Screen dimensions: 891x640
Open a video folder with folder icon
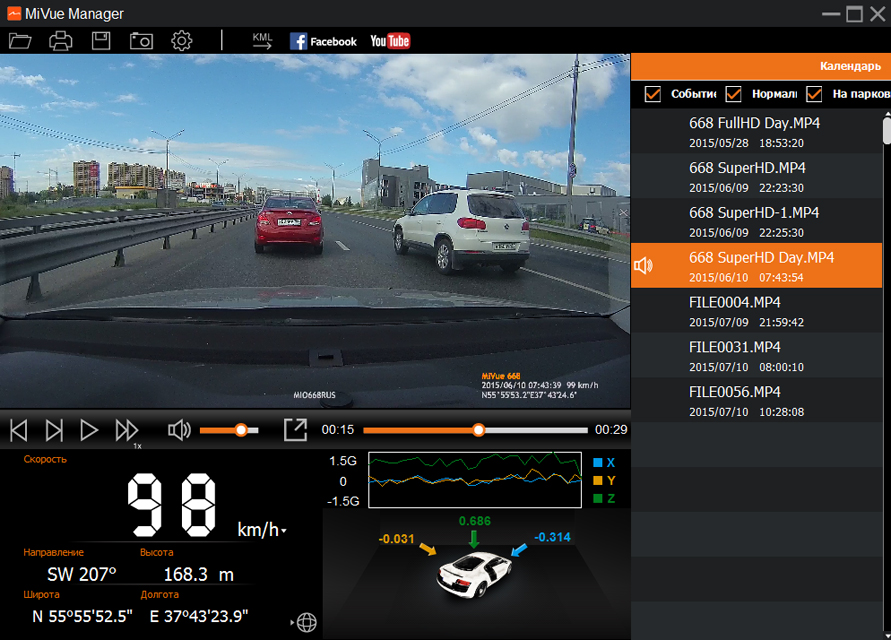[20, 41]
